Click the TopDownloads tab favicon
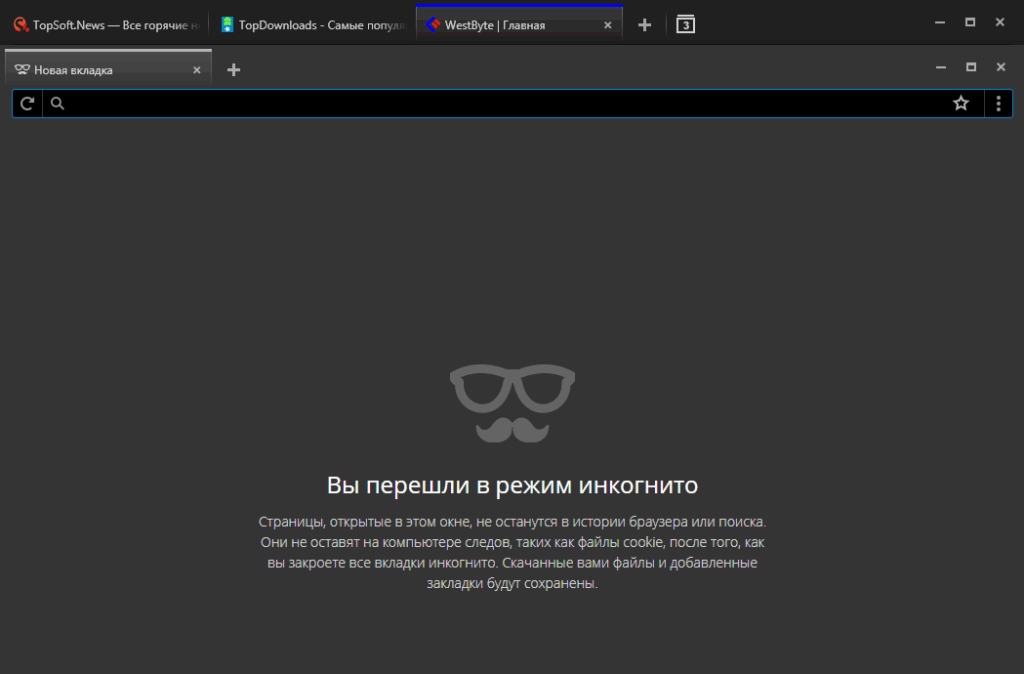 (227, 25)
